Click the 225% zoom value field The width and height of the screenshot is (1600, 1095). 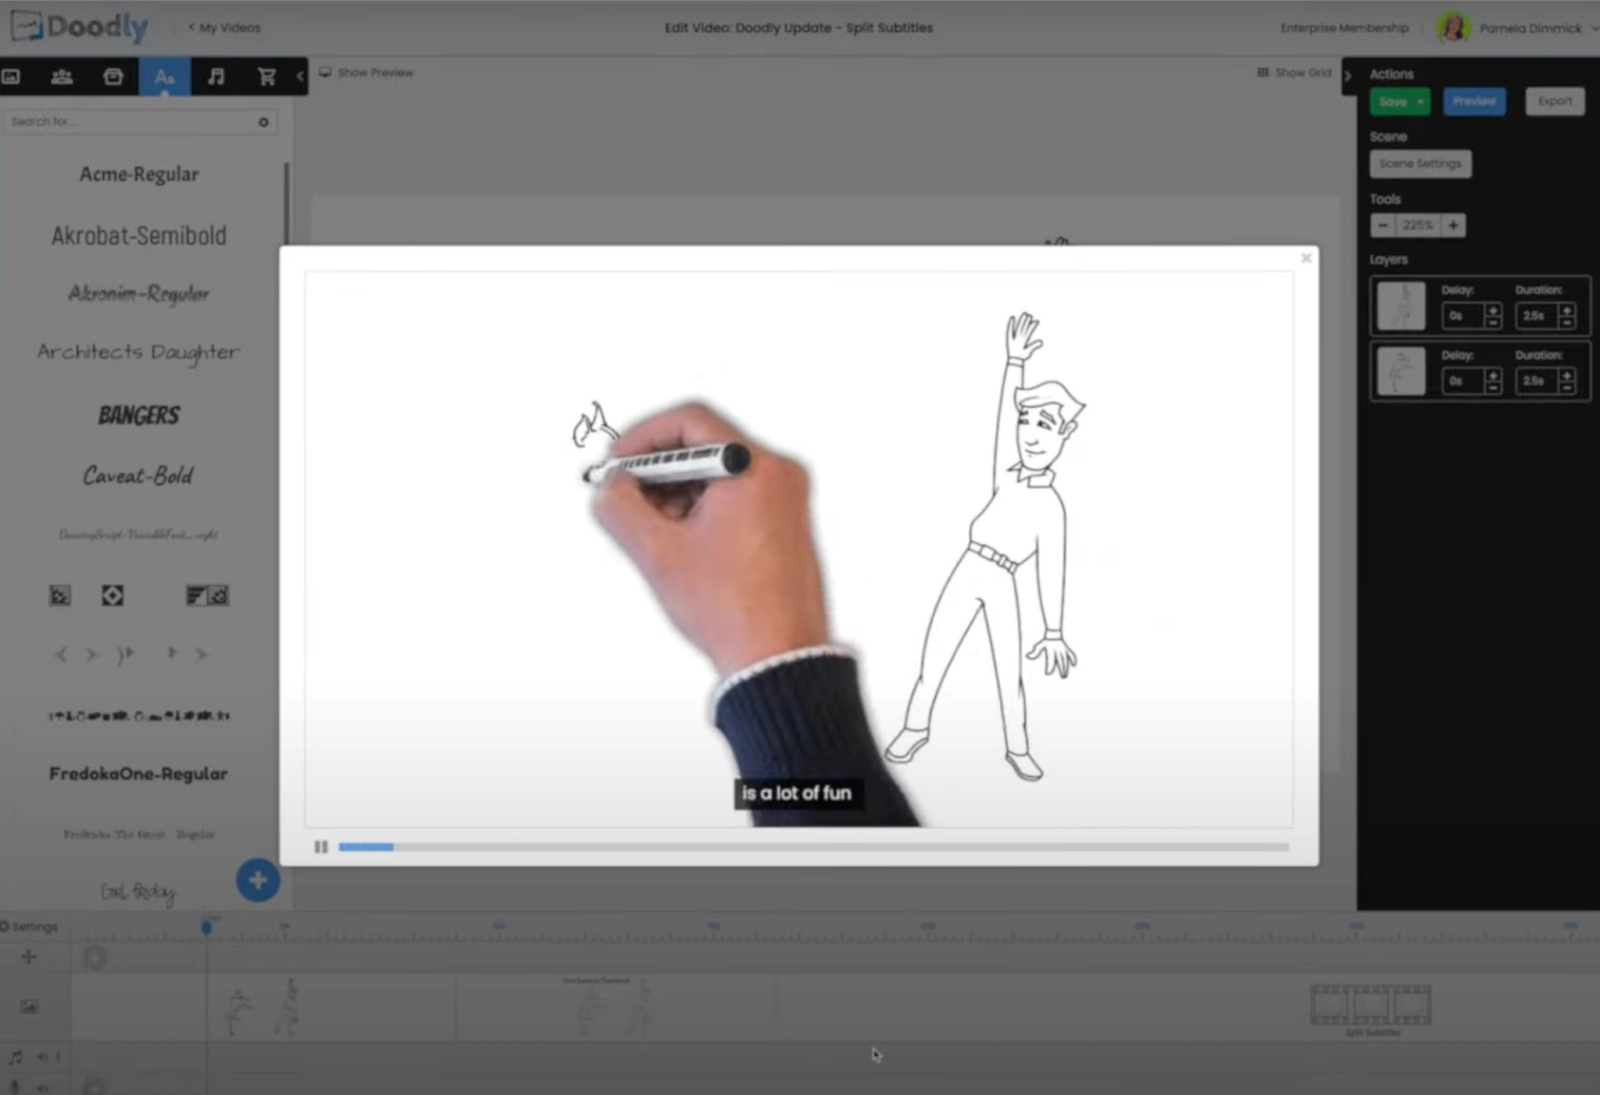(x=1418, y=225)
